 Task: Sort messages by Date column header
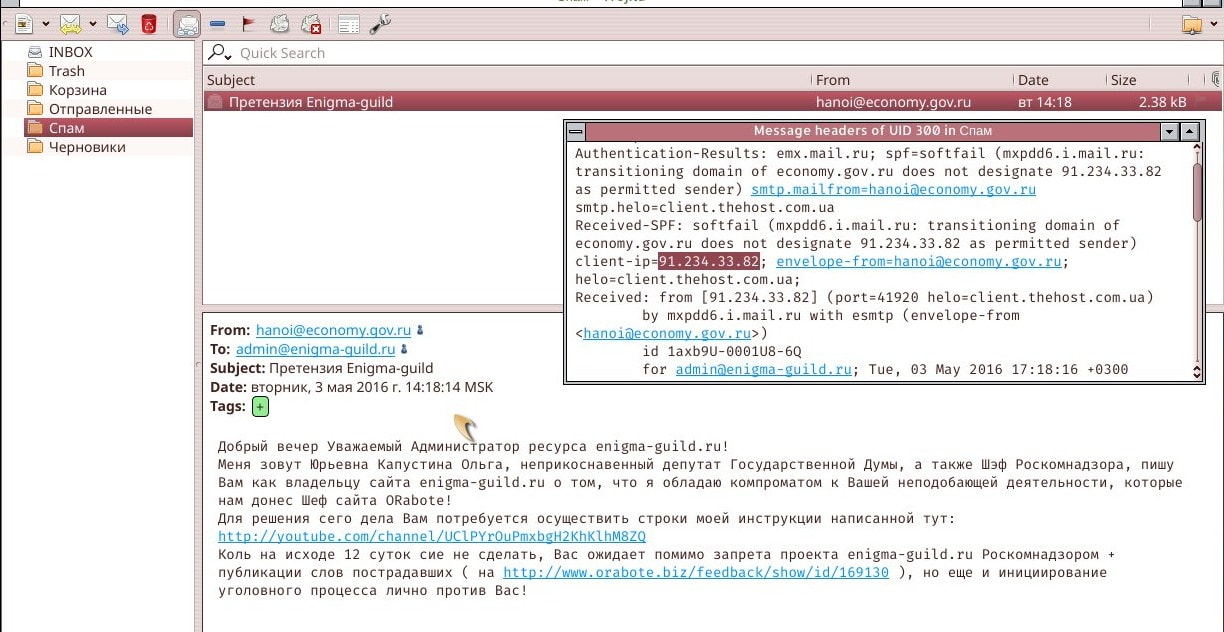coord(1059,80)
